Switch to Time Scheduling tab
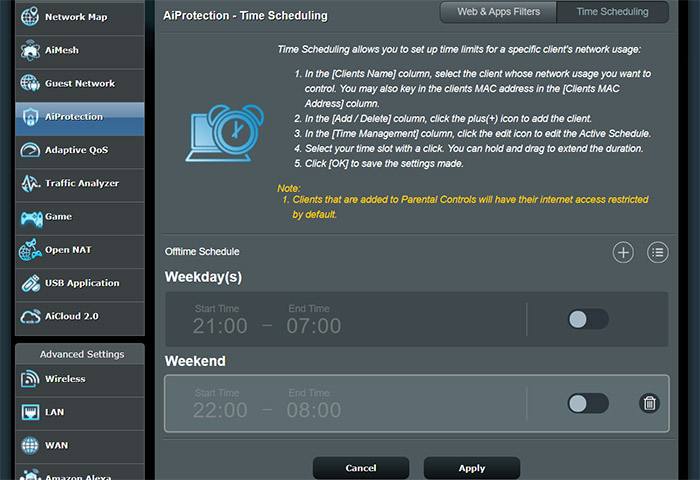The width and height of the screenshot is (700, 480). point(612,12)
